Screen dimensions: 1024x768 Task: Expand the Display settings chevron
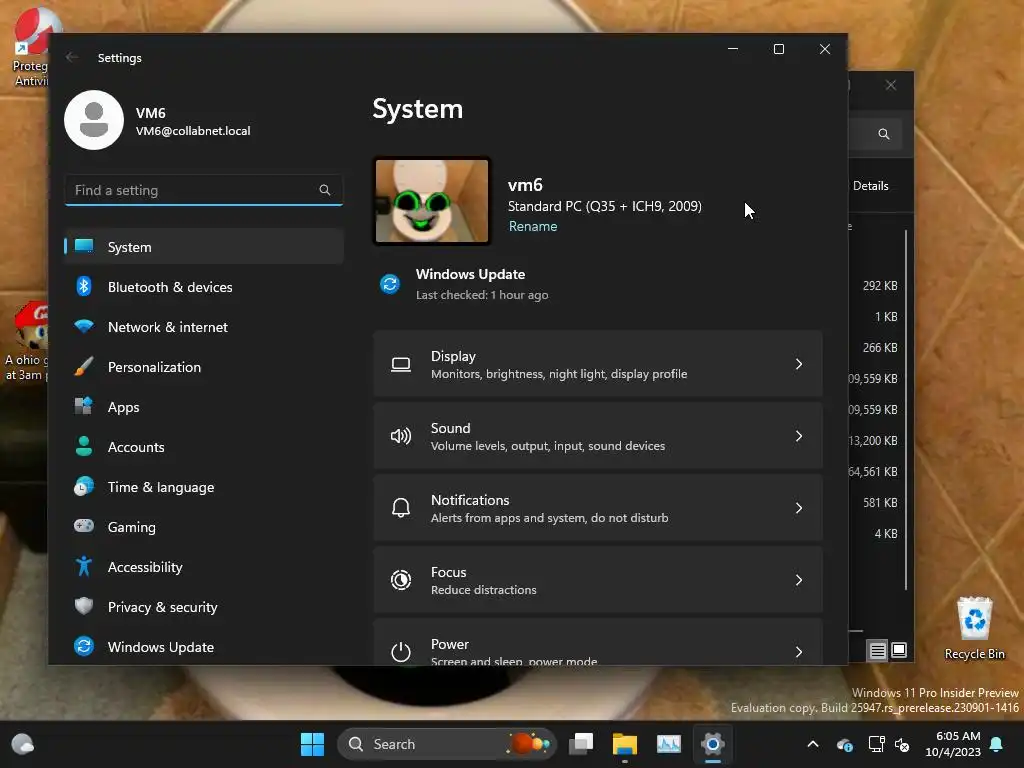click(799, 364)
